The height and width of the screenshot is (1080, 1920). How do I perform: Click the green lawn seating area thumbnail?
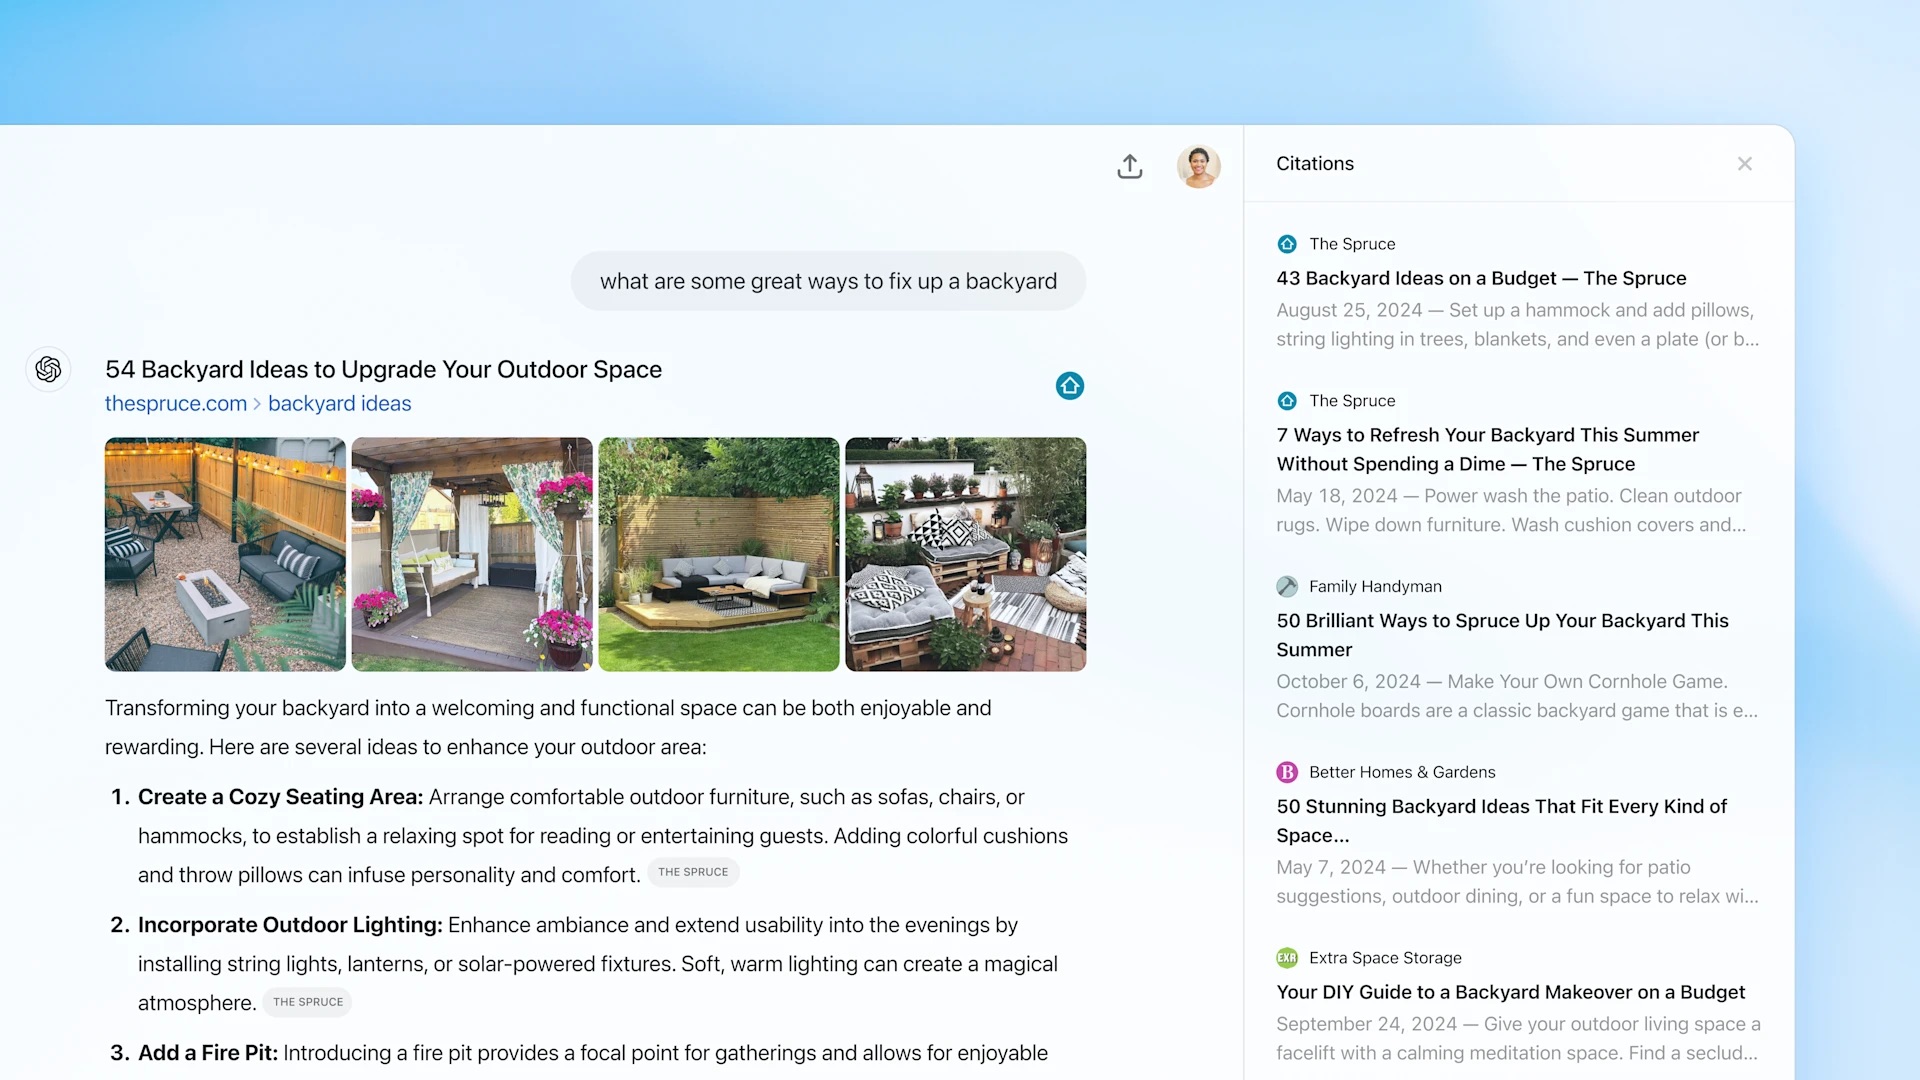click(717, 554)
